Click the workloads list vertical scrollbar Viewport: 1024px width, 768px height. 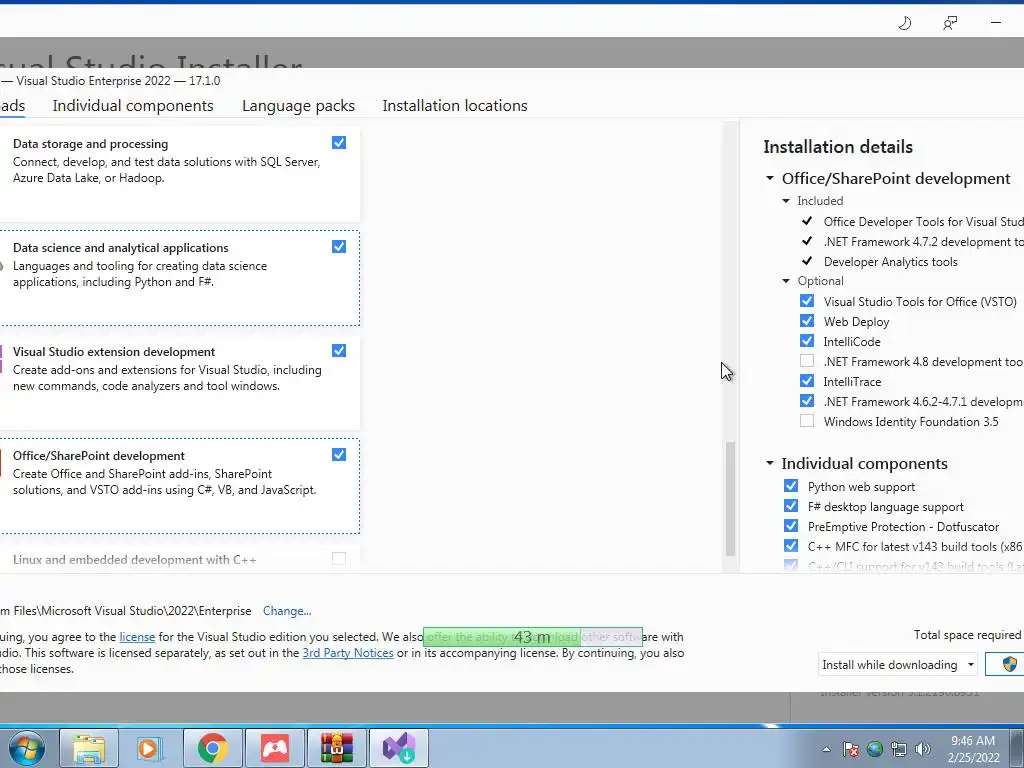point(731,498)
